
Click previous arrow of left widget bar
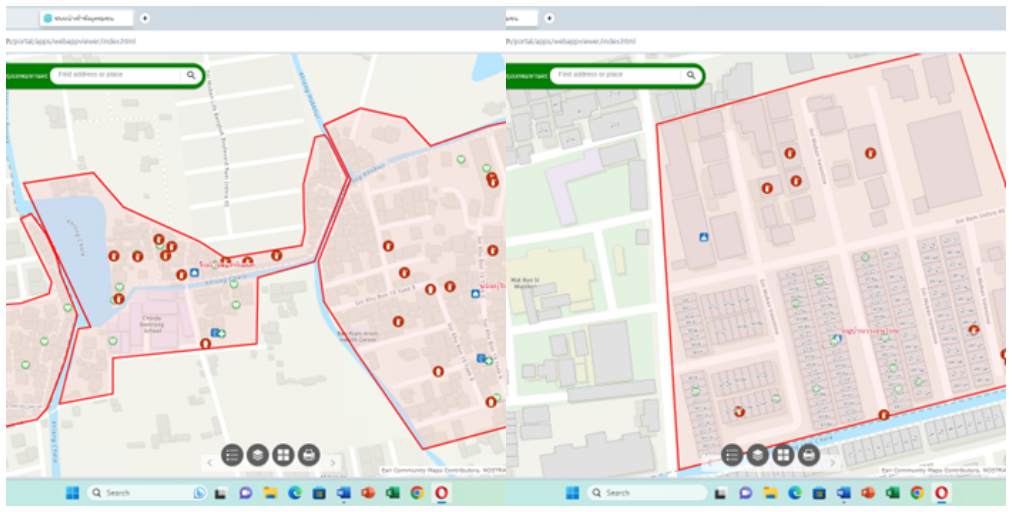[208, 463]
